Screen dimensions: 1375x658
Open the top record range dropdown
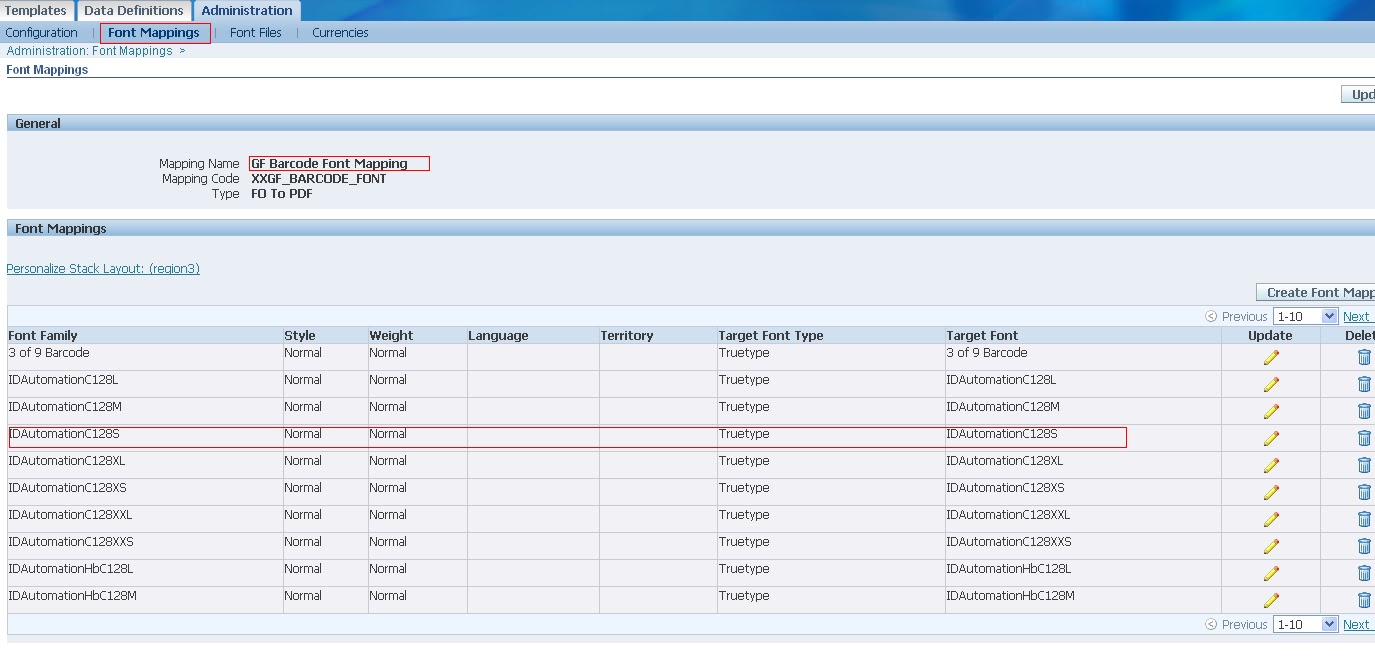point(1306,315)
